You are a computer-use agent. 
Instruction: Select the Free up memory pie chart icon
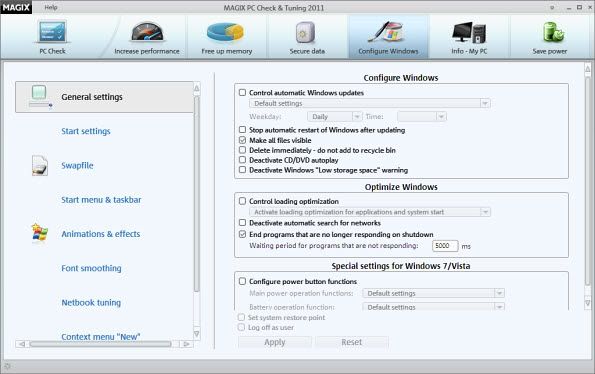pos(226,32)
